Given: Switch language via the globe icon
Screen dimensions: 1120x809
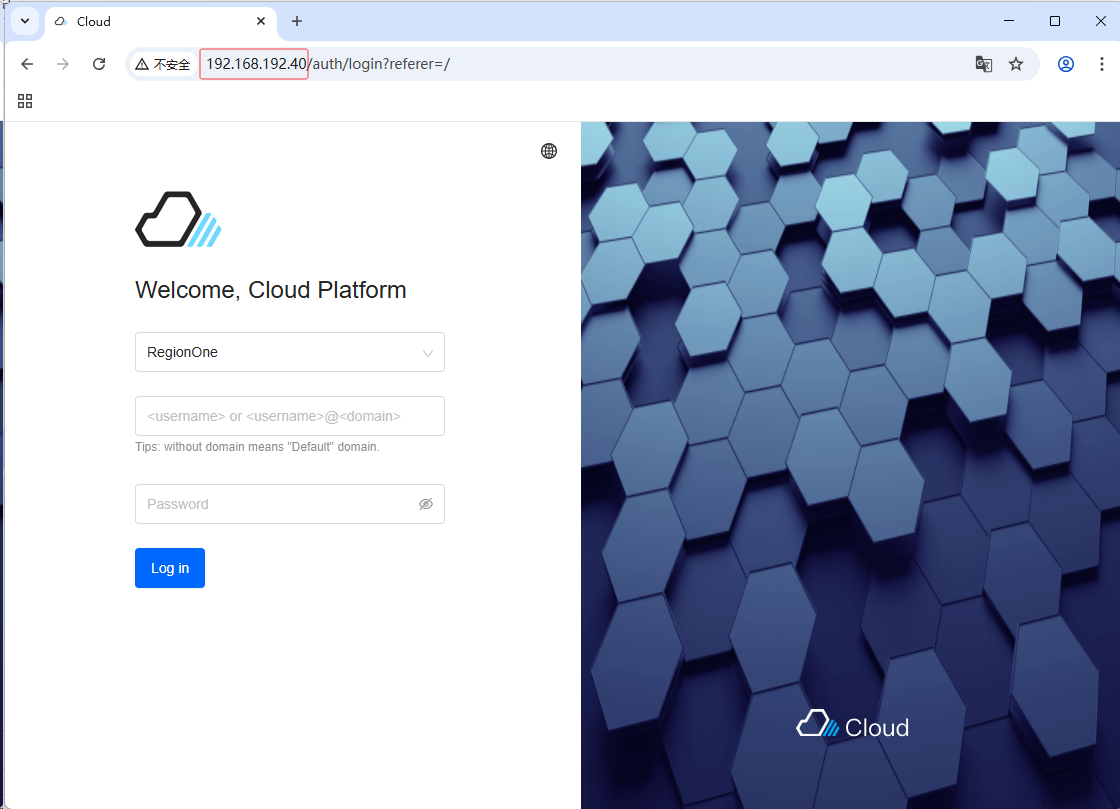Looking at the screenshot, I should [x=549, y=151].
